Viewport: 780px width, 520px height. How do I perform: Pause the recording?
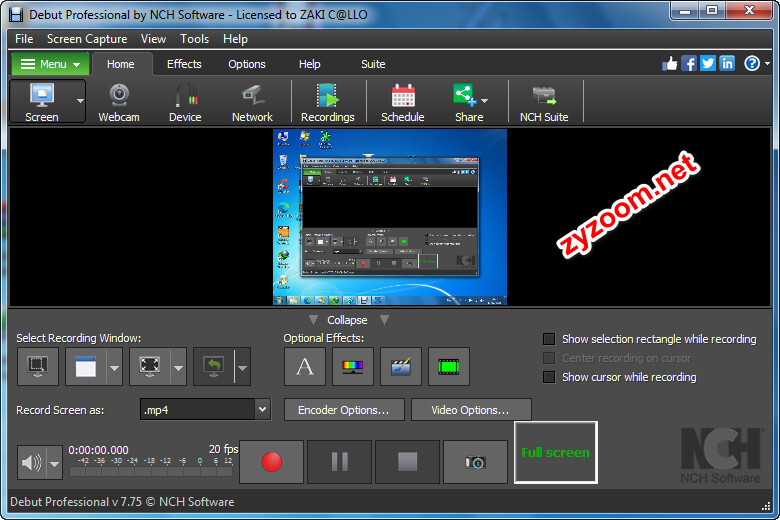pos(340,462)
